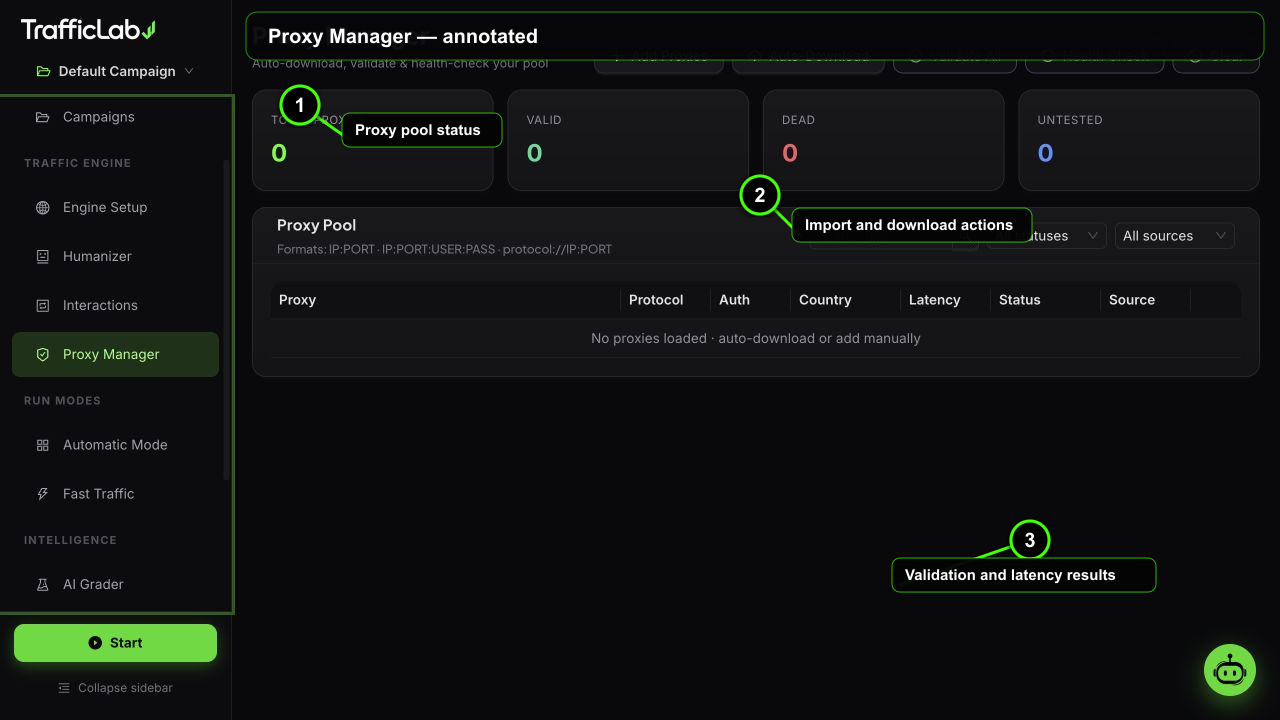Click the AI Grader flask icon
The height and width of the screenshot is (720, 1280).
pyautogui.click(x=42, y=585)
